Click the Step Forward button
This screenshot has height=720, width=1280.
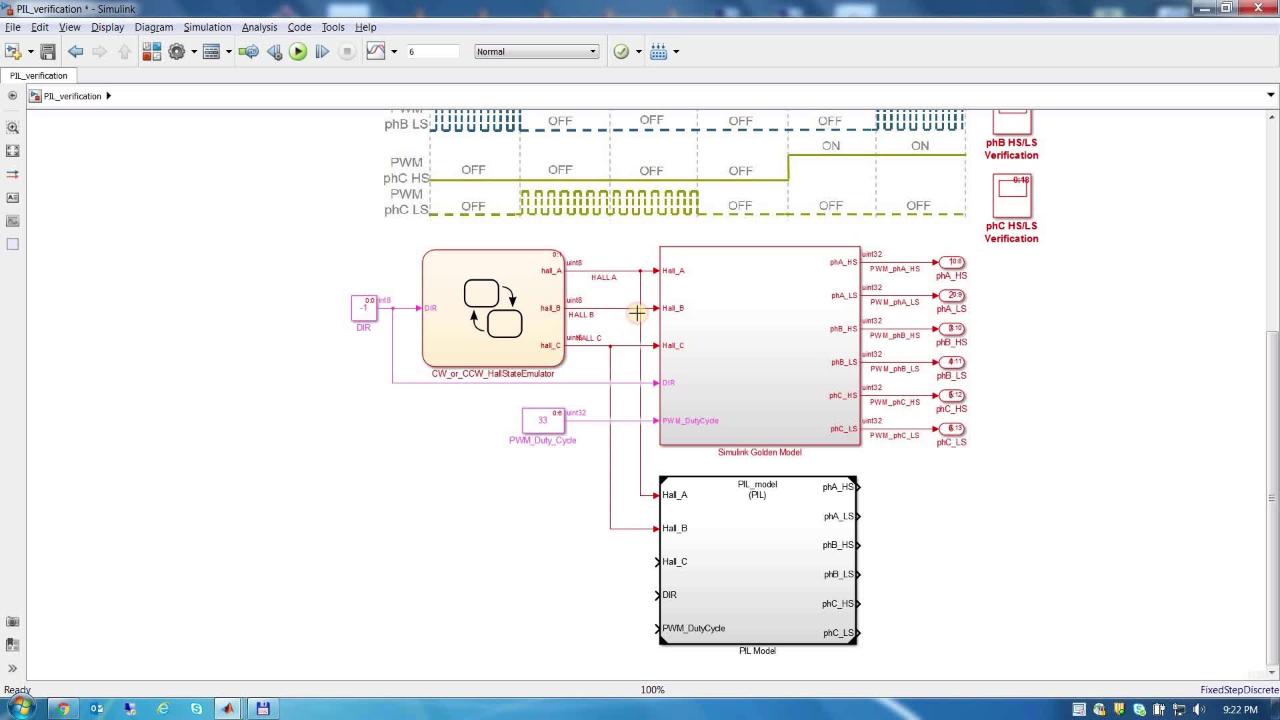coord(322,52)
